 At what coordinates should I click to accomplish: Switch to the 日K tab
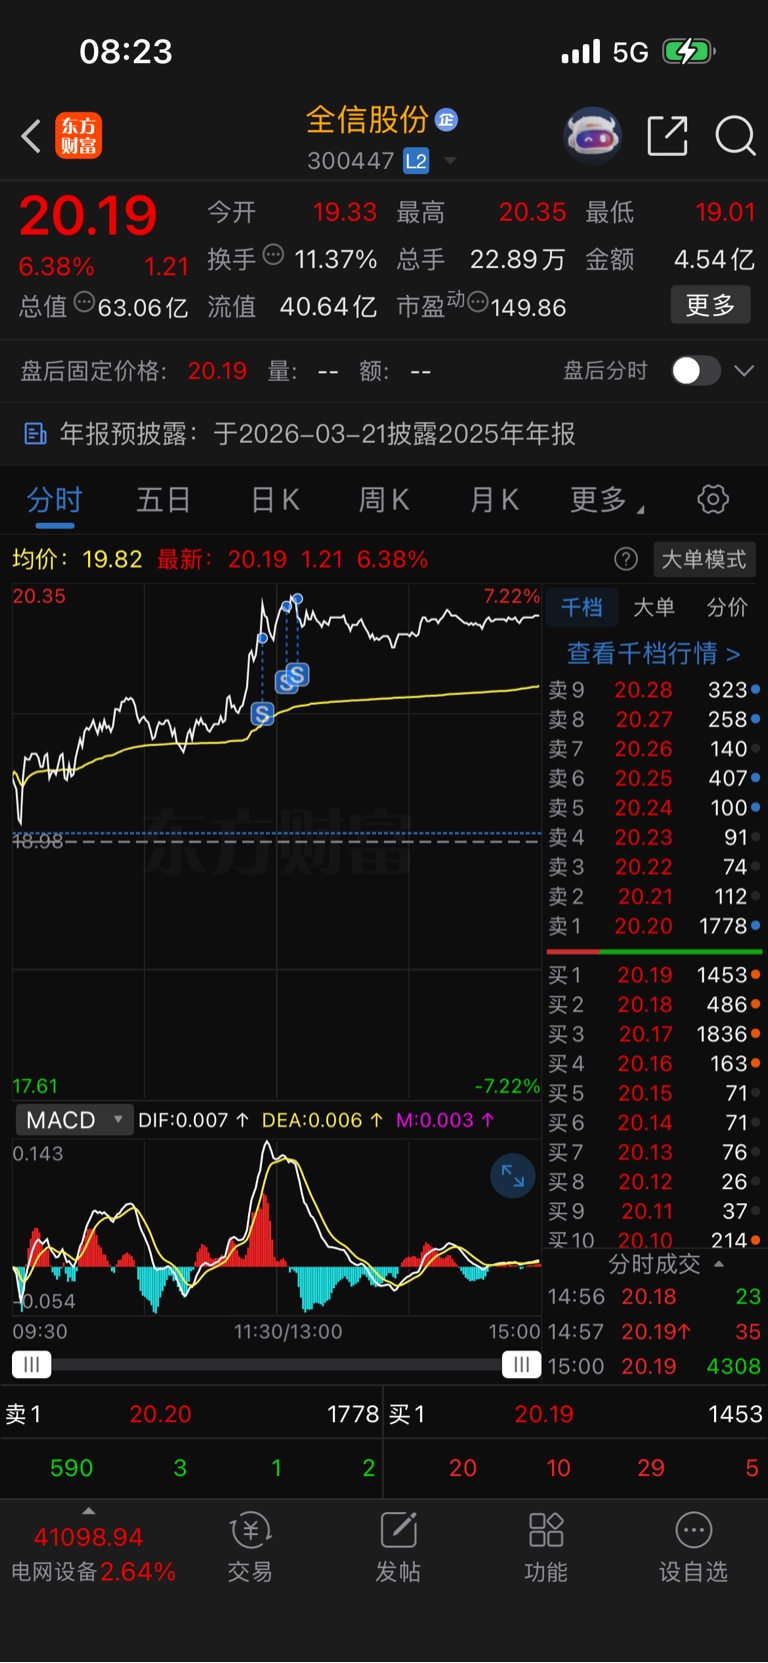275,499
